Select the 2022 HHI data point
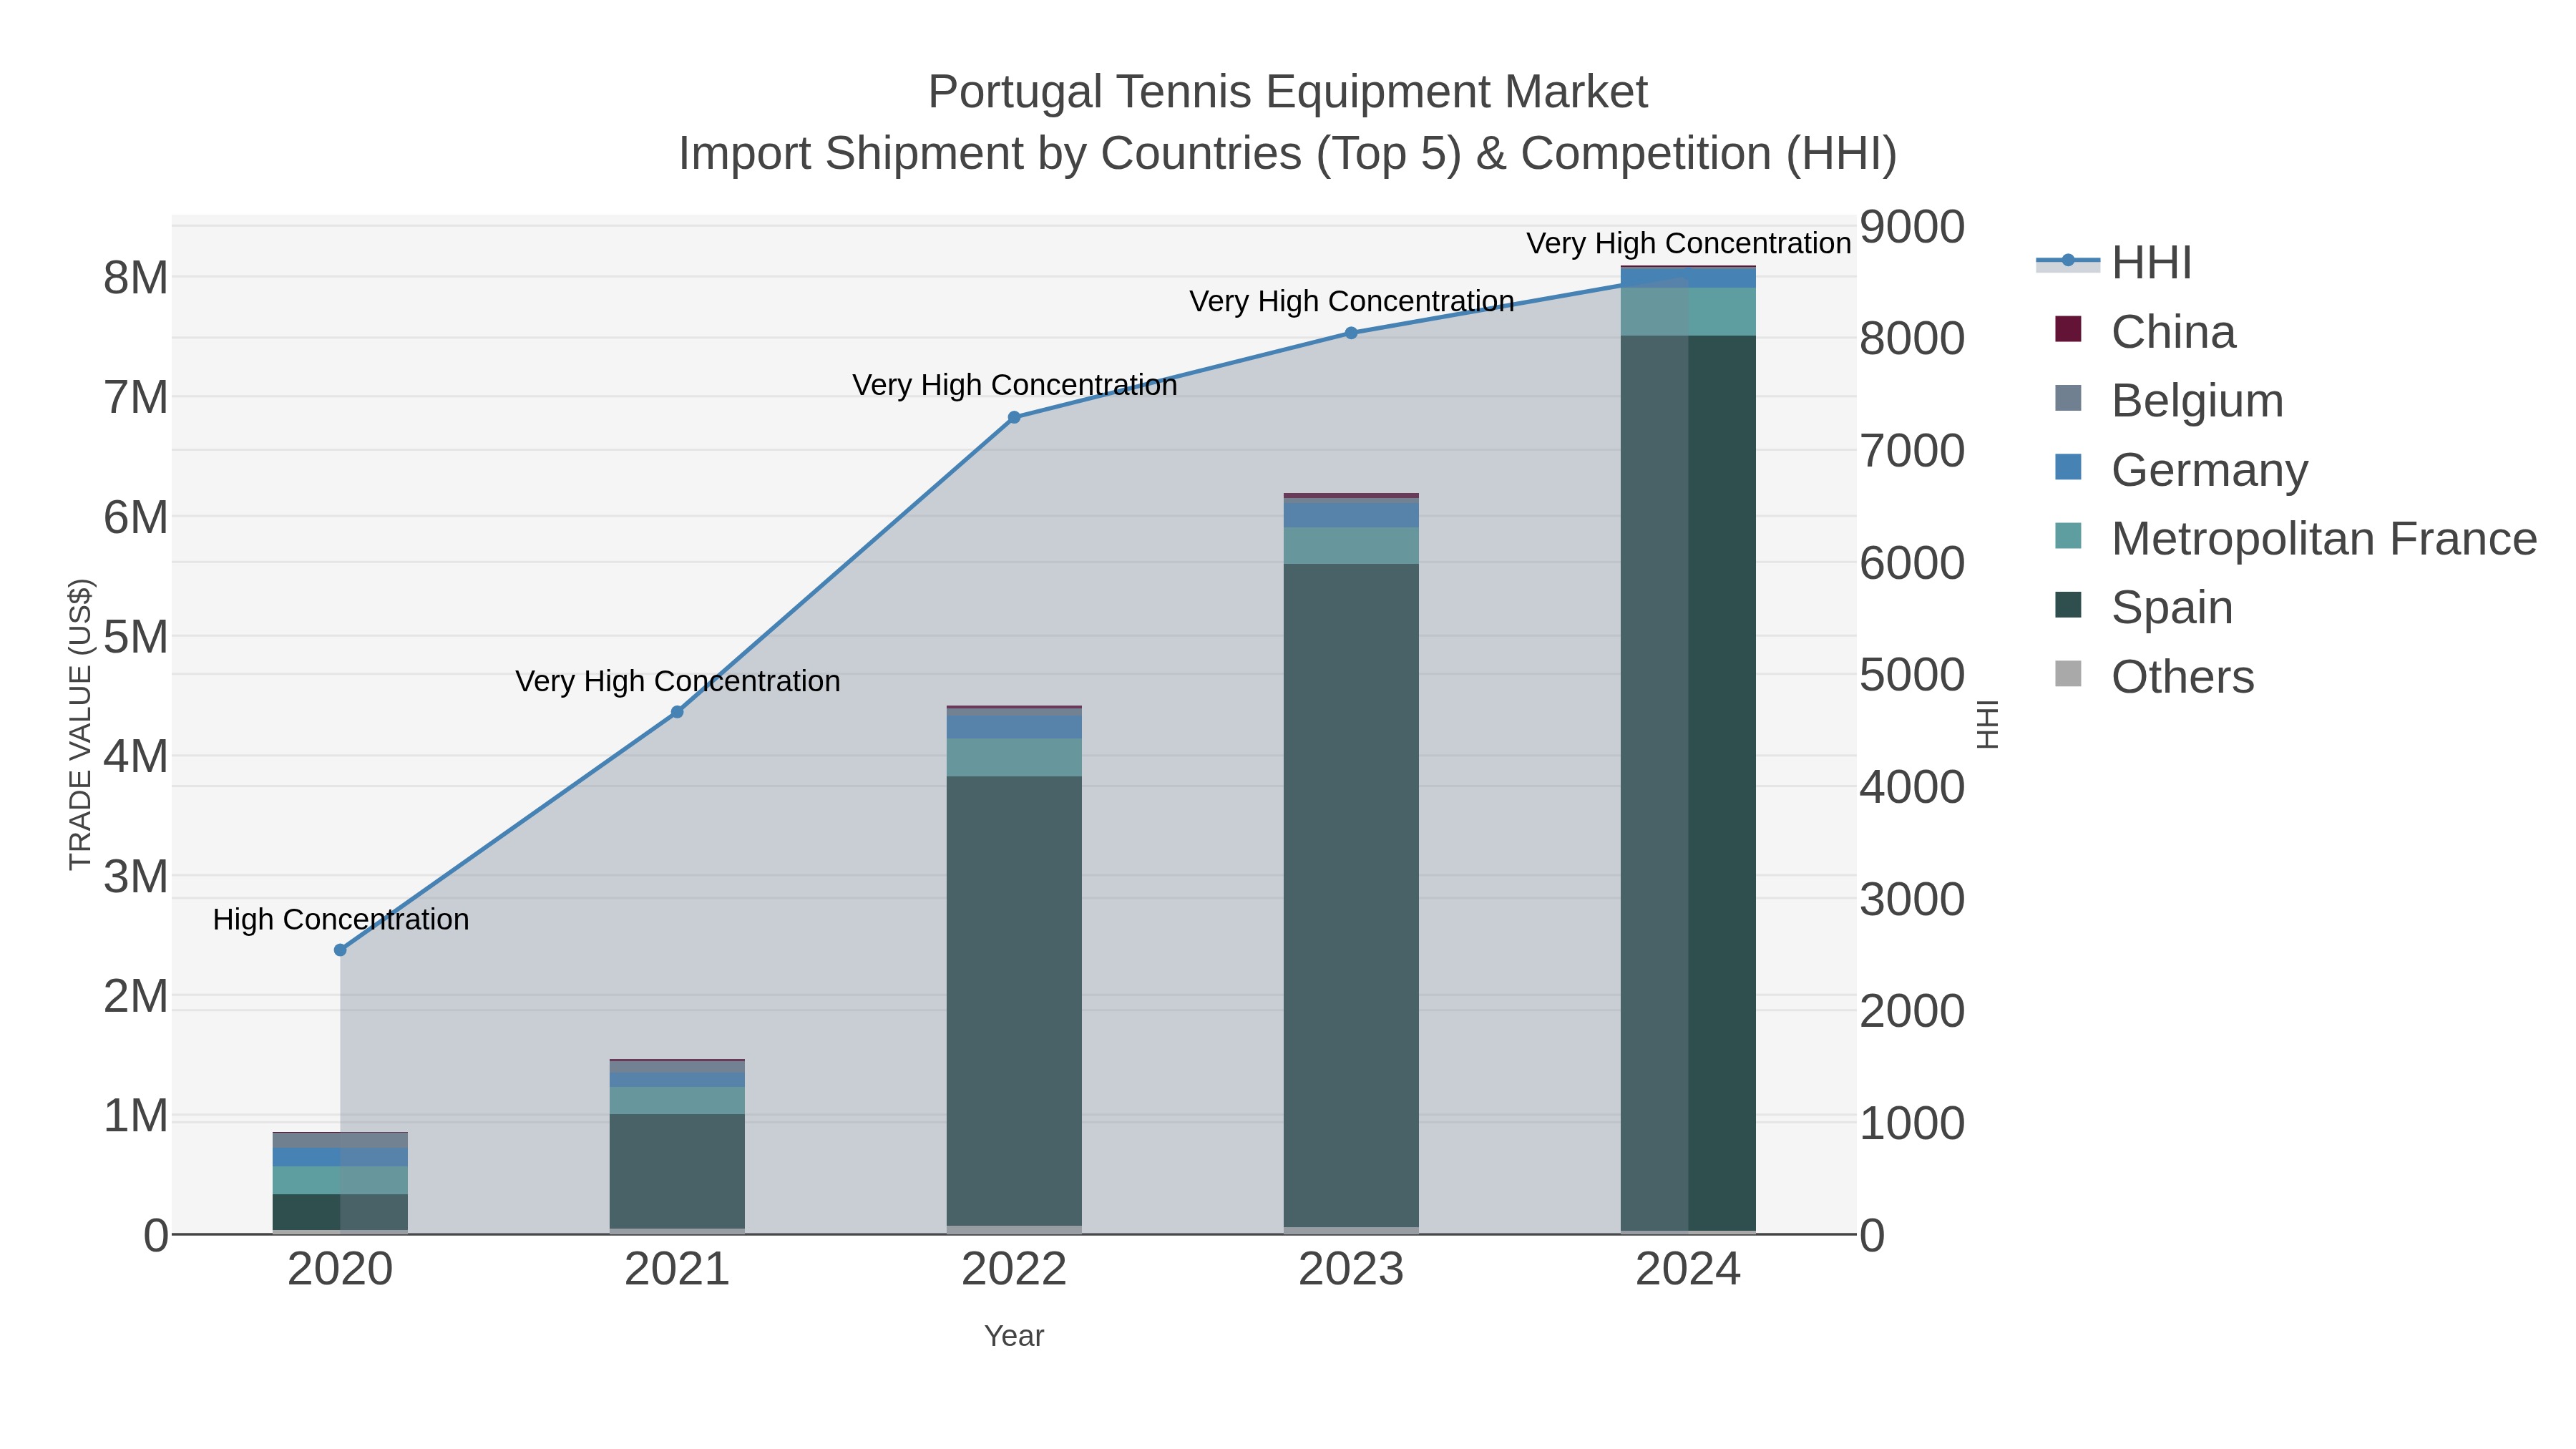2576x1449 pixels. tap(1014, 417)
